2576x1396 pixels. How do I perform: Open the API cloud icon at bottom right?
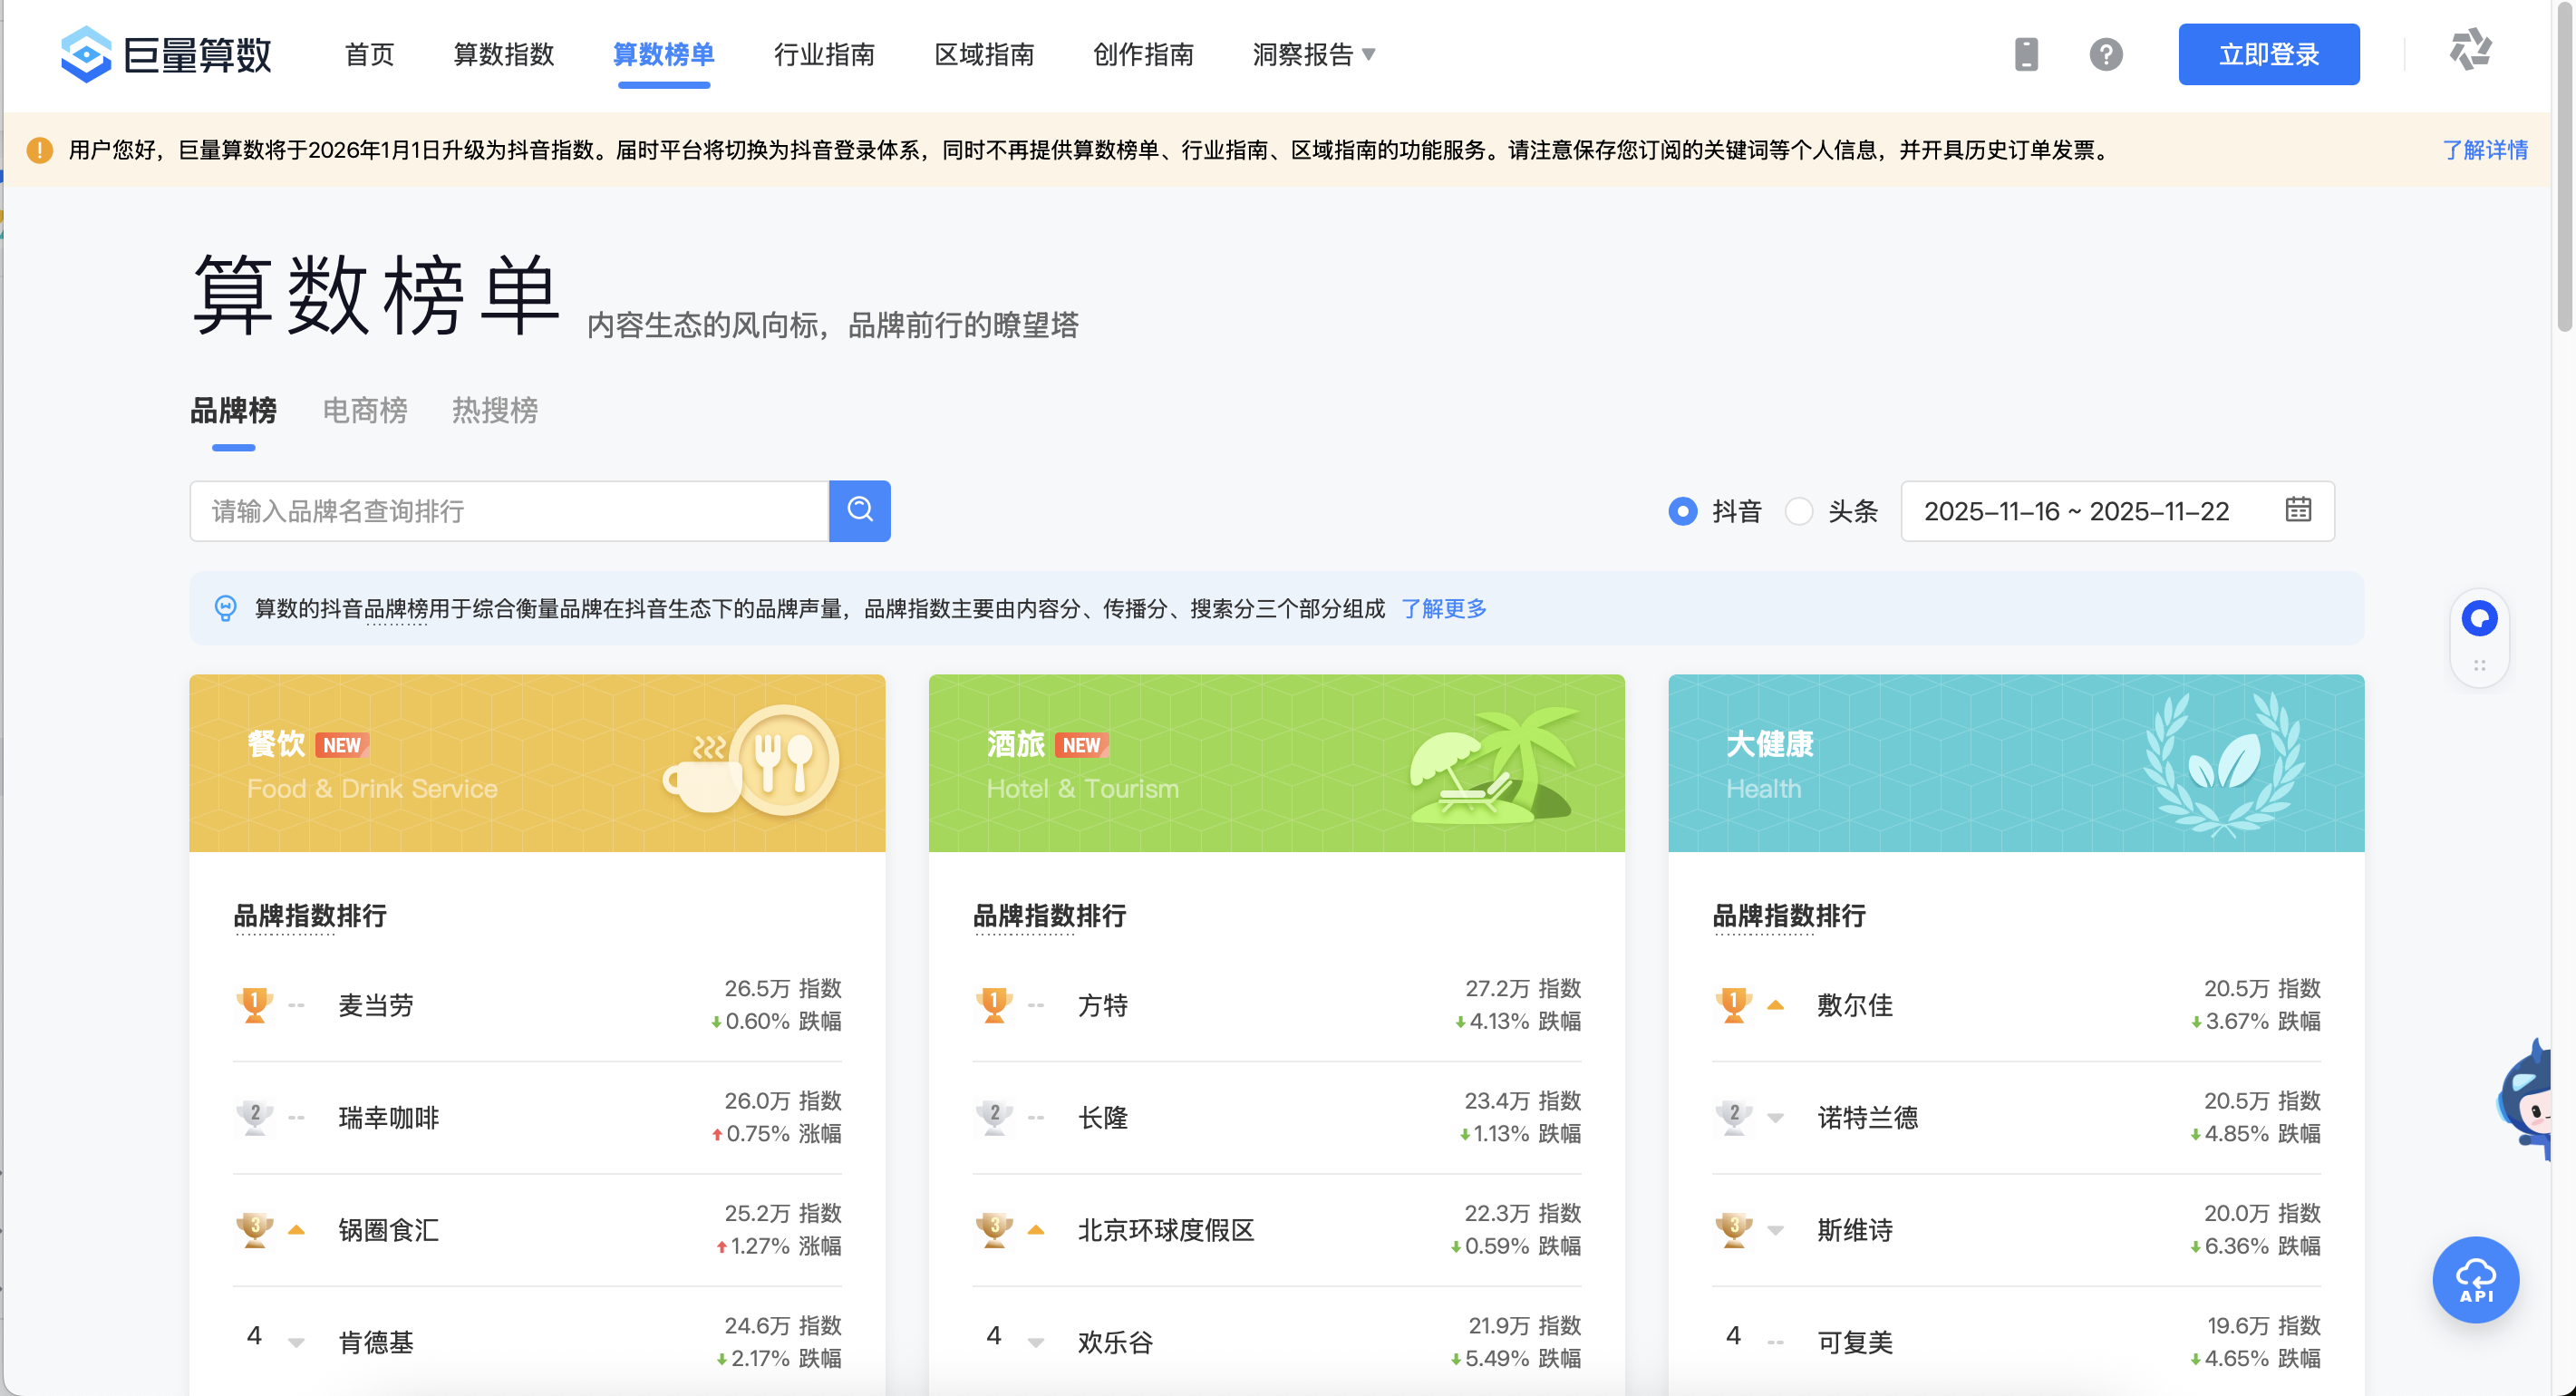[x=2475, y=1280]
